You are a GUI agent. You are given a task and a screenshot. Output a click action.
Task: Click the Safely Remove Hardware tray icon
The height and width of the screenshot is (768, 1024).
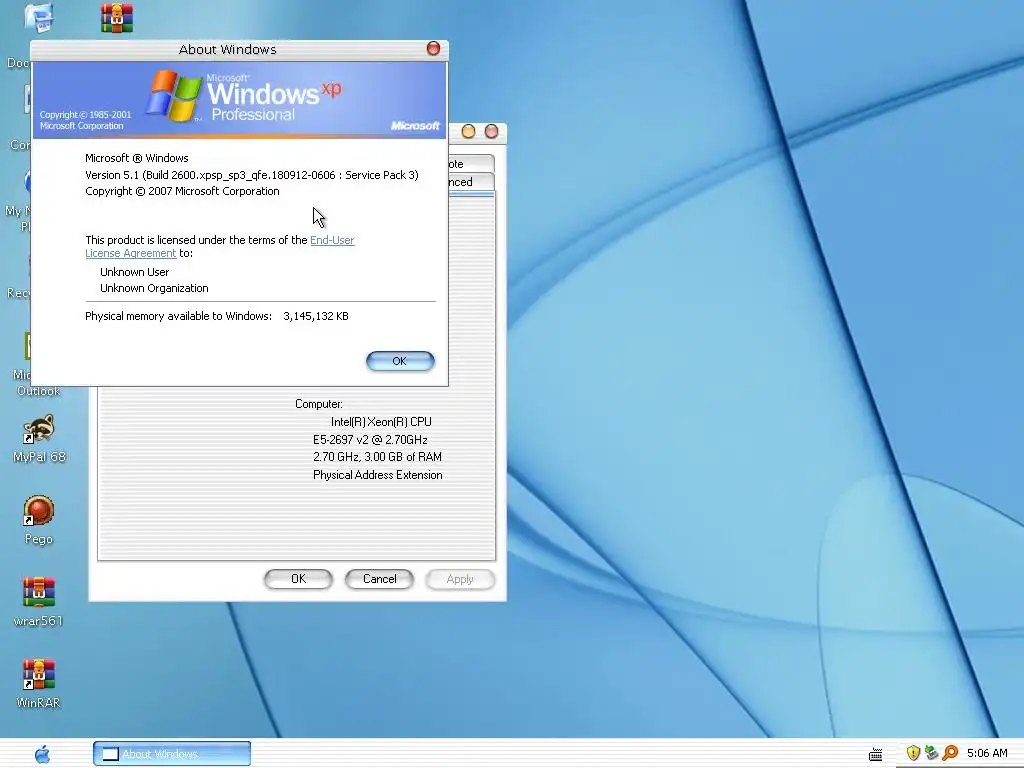[x=931, y=754]
